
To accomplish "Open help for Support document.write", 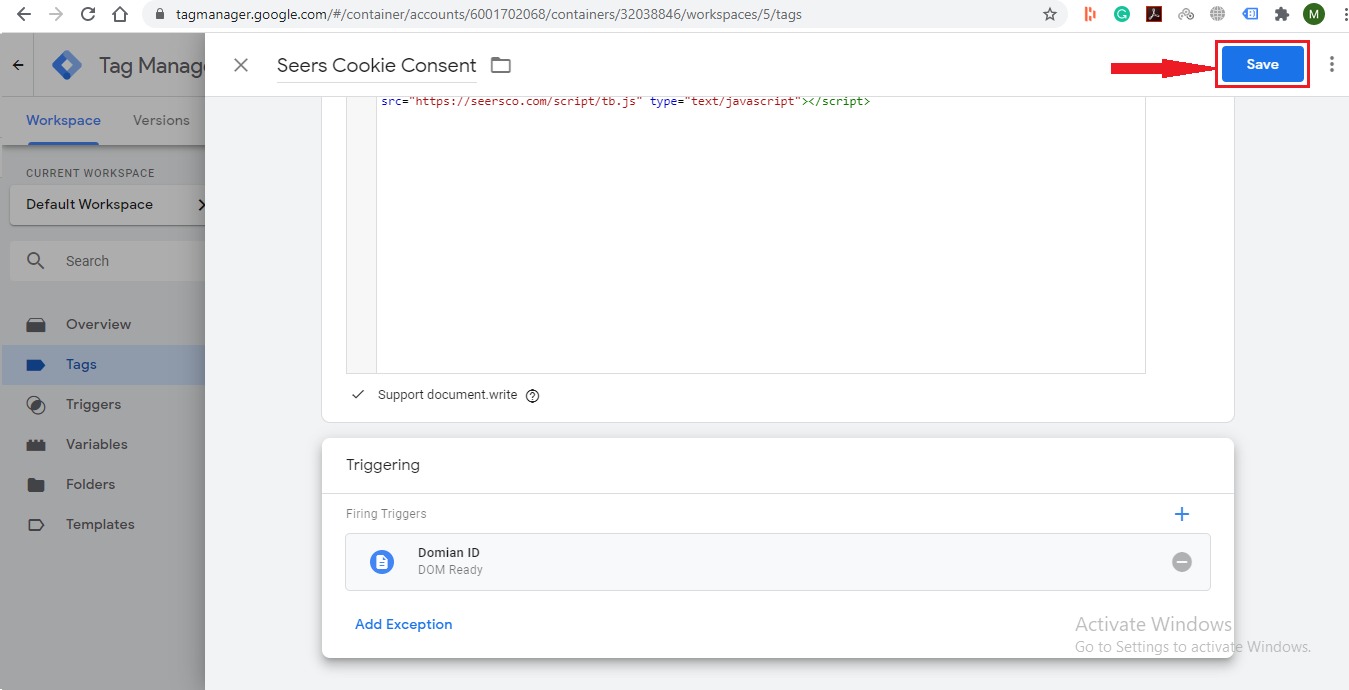I will click(532, 395).
